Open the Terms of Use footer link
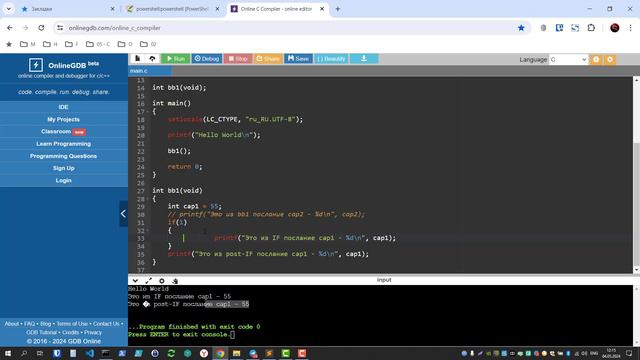The width and height of the screenshot is (640, 360). tap(72, 324)
